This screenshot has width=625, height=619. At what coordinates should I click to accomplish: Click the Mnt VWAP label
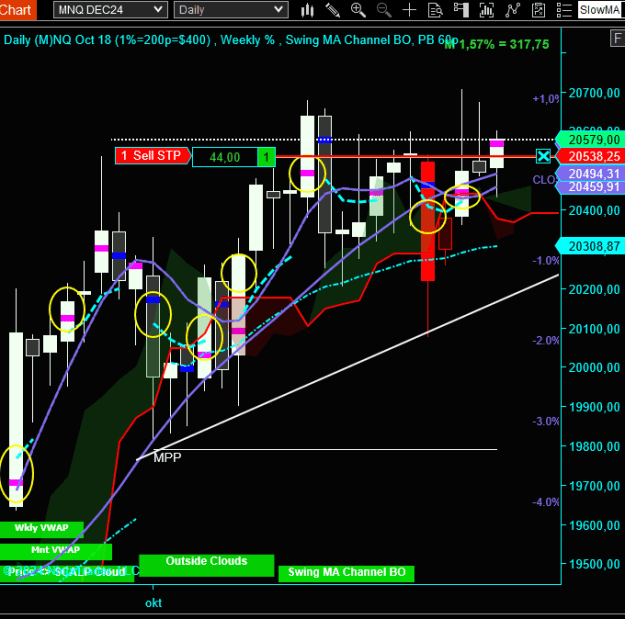coord(56,550)
